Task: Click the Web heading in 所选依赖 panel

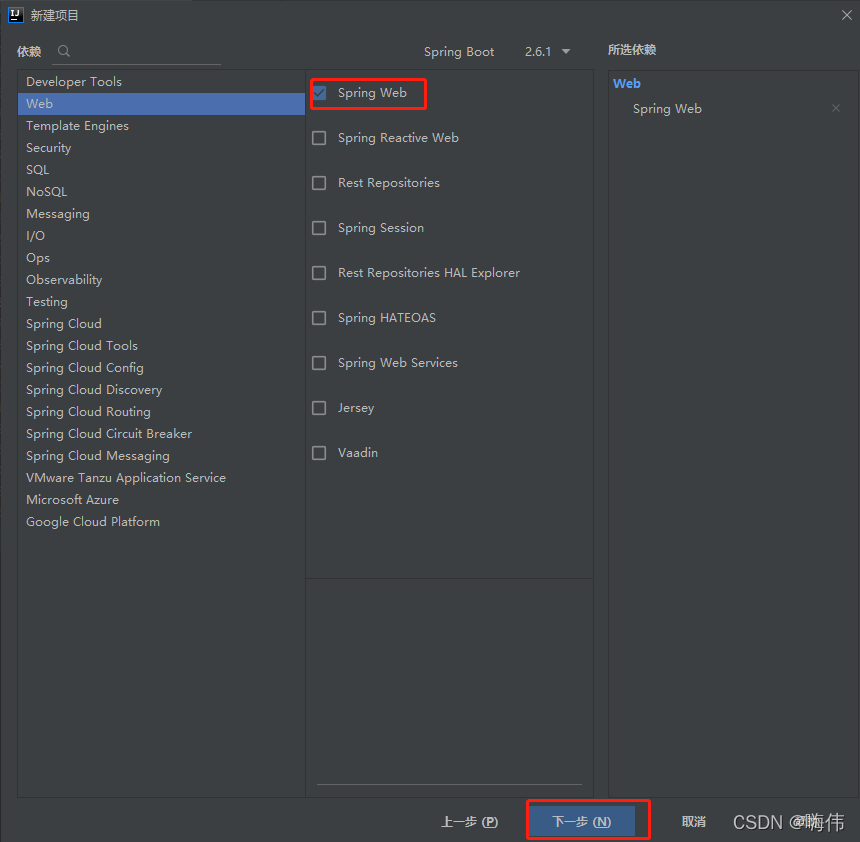Action: click(626, 83)
